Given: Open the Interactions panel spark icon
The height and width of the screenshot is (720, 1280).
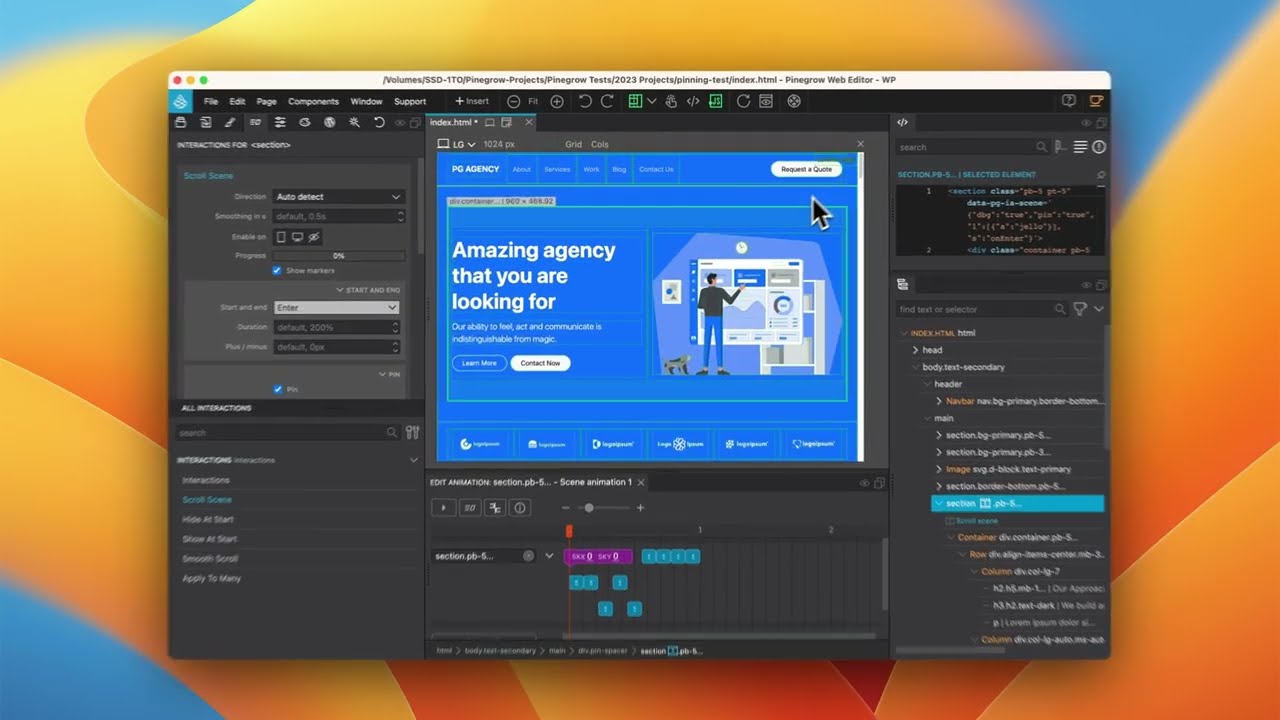Looking at the screenshot, I should coord(354,122).
